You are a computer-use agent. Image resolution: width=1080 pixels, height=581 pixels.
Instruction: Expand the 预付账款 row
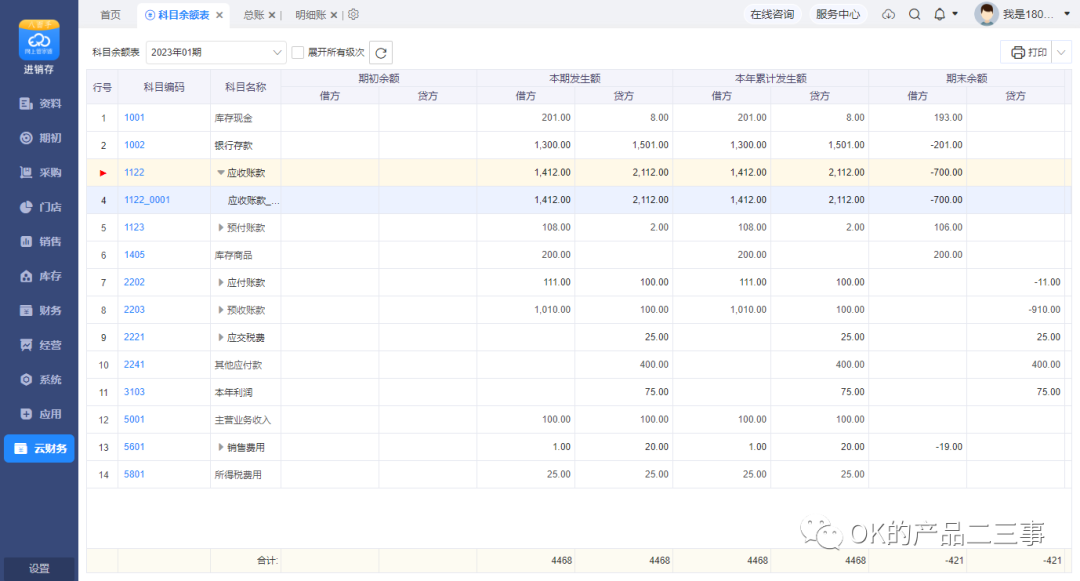click(x=221, y=227)
